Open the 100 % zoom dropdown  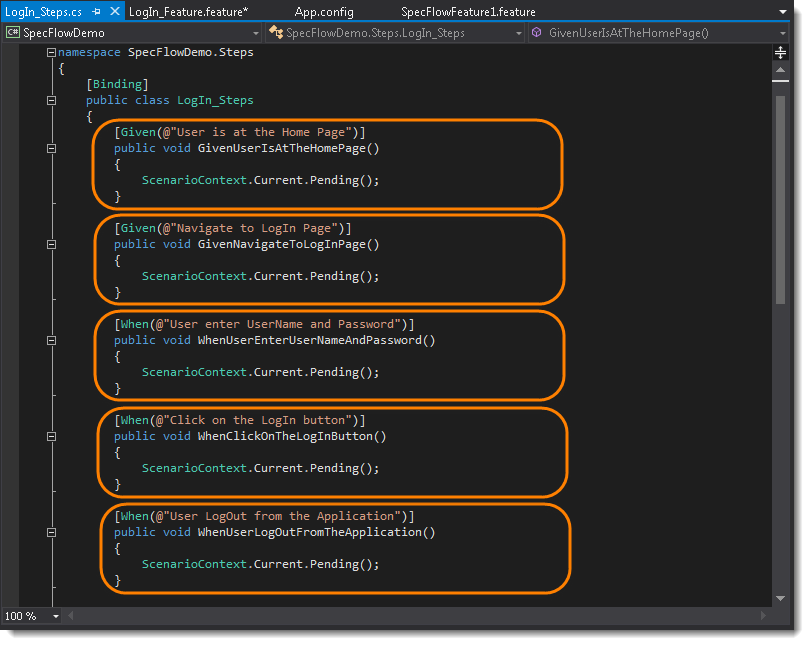(x=56, y=616)
